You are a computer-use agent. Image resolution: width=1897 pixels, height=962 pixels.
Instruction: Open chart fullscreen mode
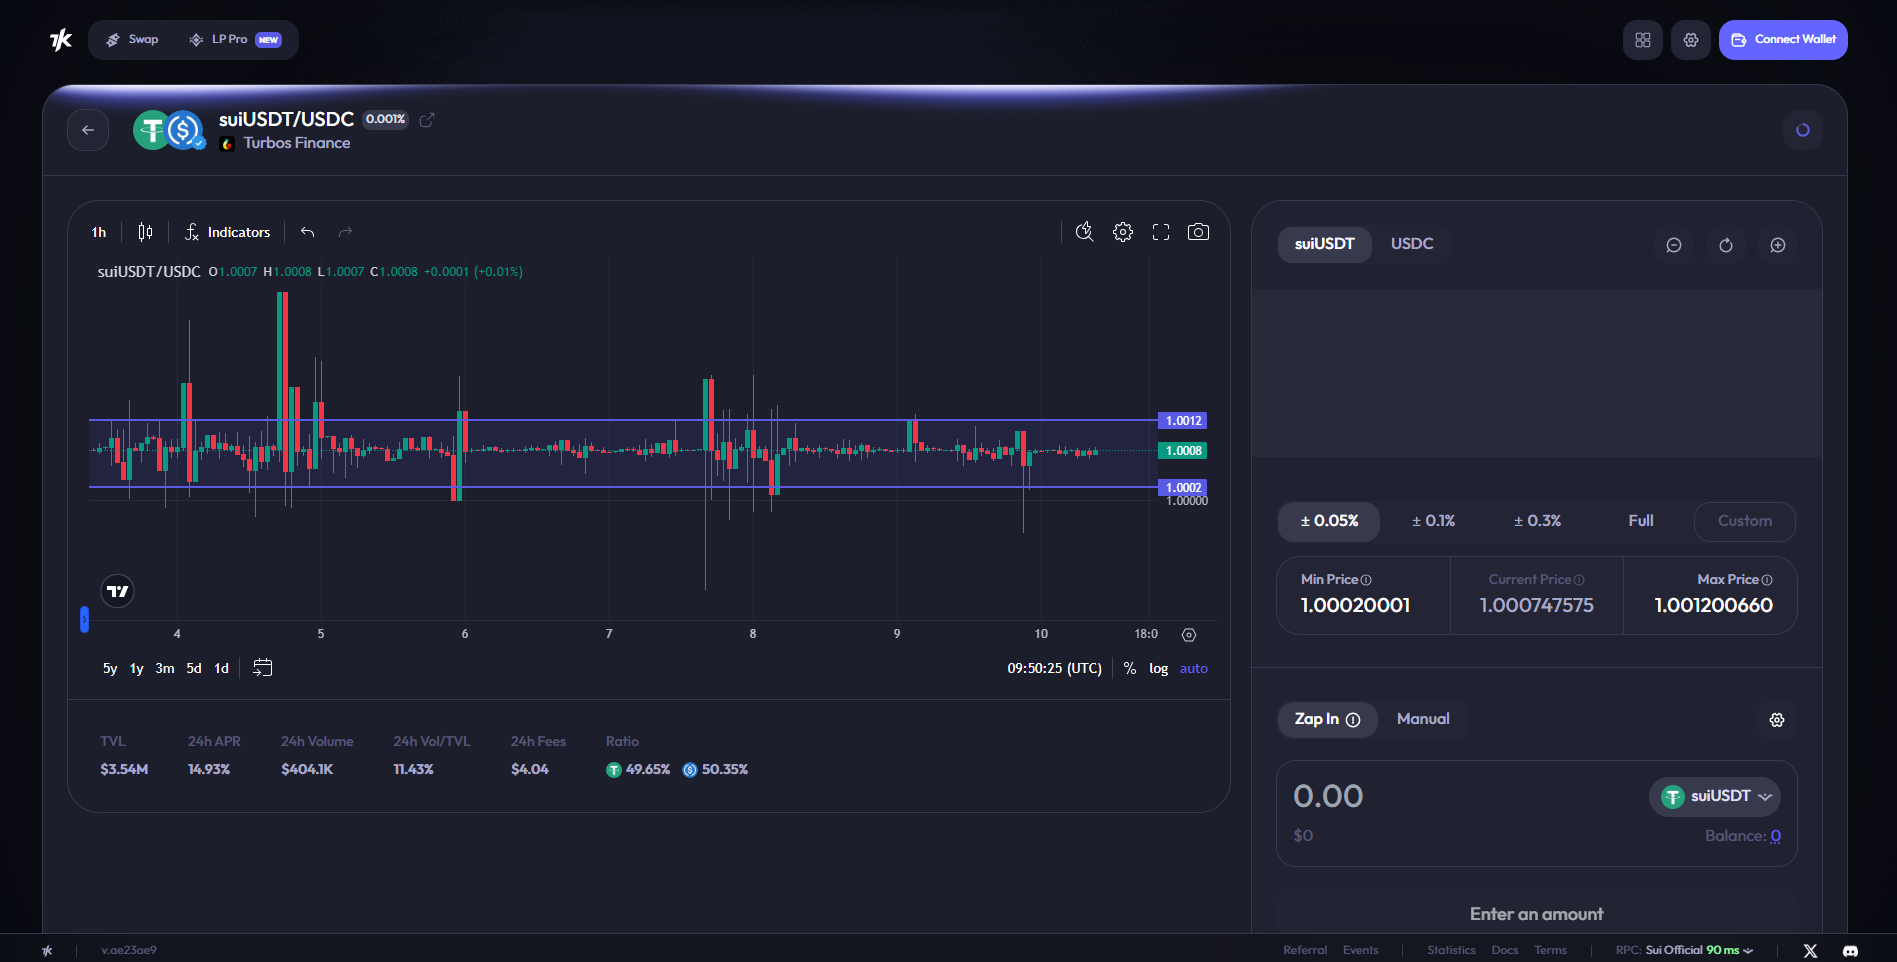(1160, 232)
